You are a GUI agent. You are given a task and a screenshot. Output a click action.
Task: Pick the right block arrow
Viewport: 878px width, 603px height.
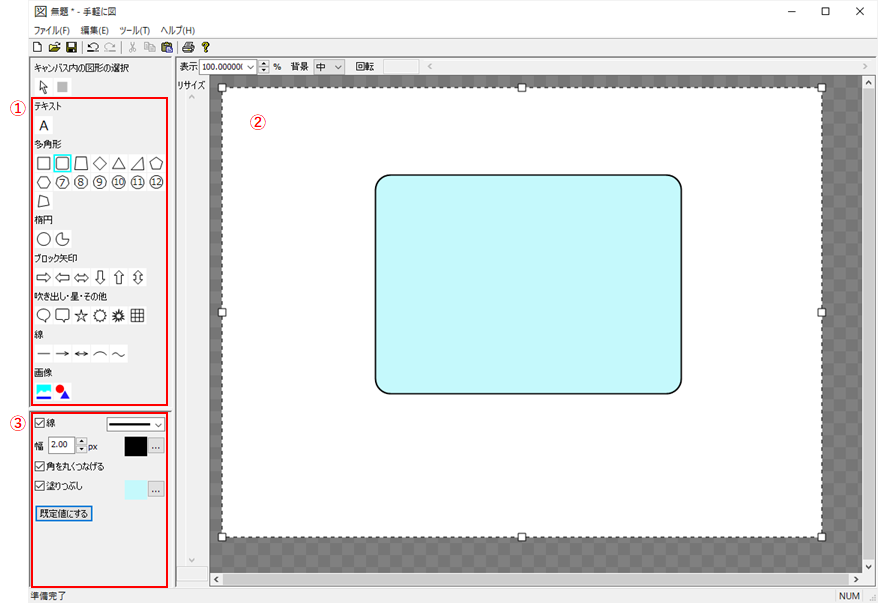pyautogui.click(x=44, y=277)
